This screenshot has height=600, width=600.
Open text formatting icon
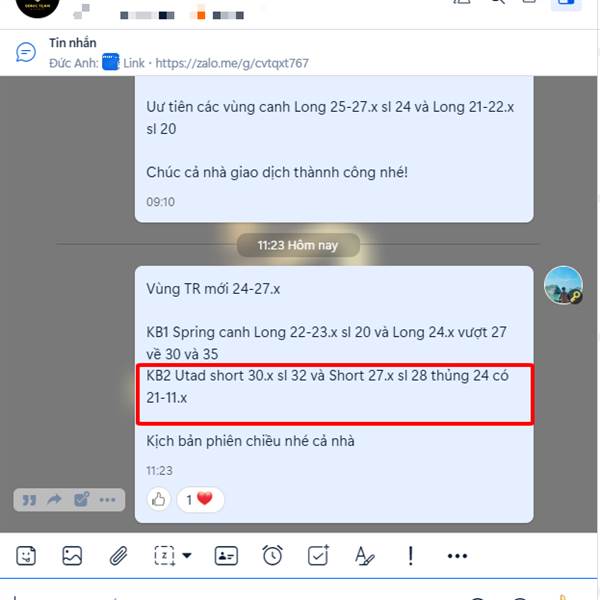(x=365, y=556)
